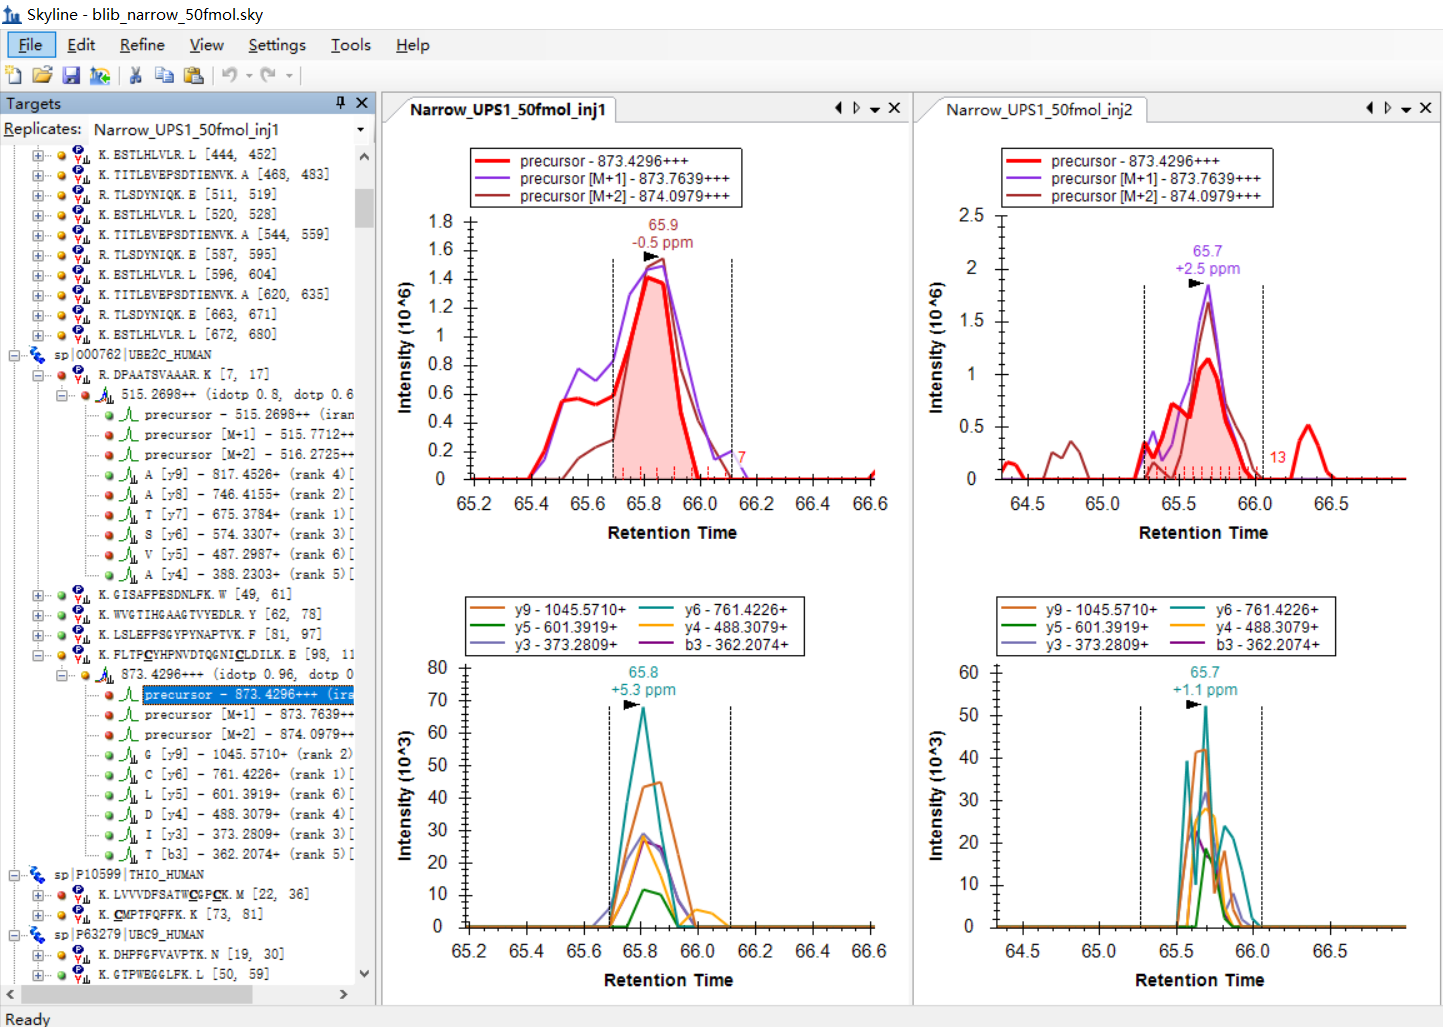This screenshot has width=1443, height=1027.
Task: Switch to Narrow_UPS1_50fmol_inj2 tab
Action: click(x=1039, y=110)
